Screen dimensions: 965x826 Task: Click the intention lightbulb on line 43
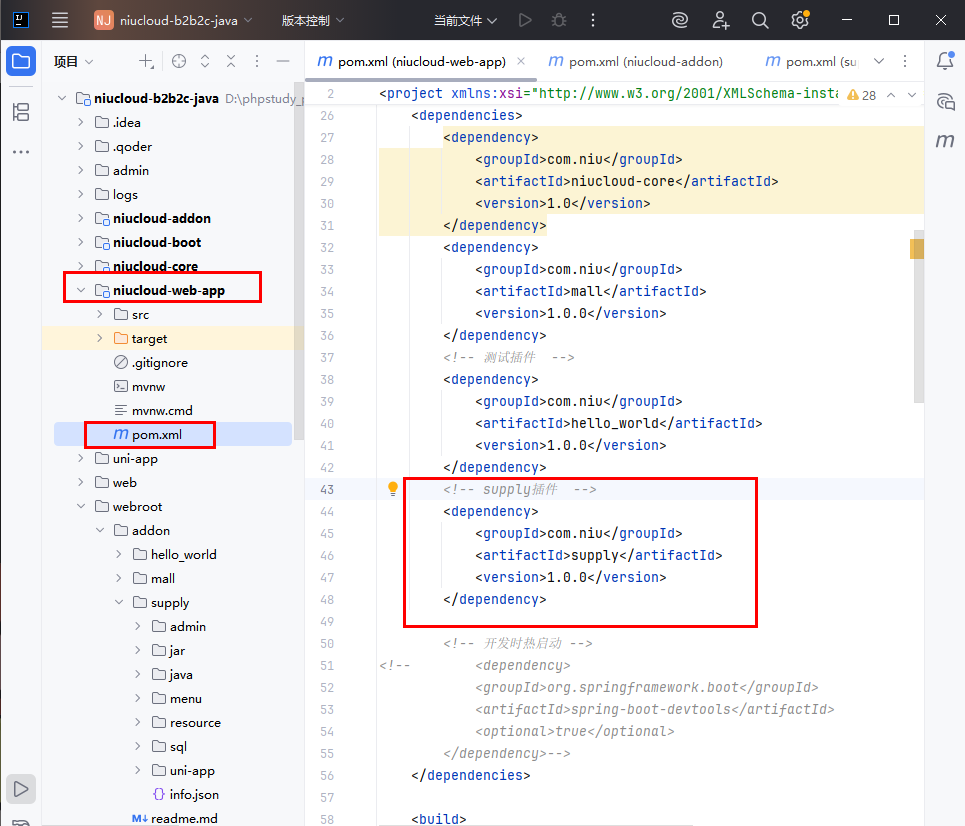coord(393,489)
